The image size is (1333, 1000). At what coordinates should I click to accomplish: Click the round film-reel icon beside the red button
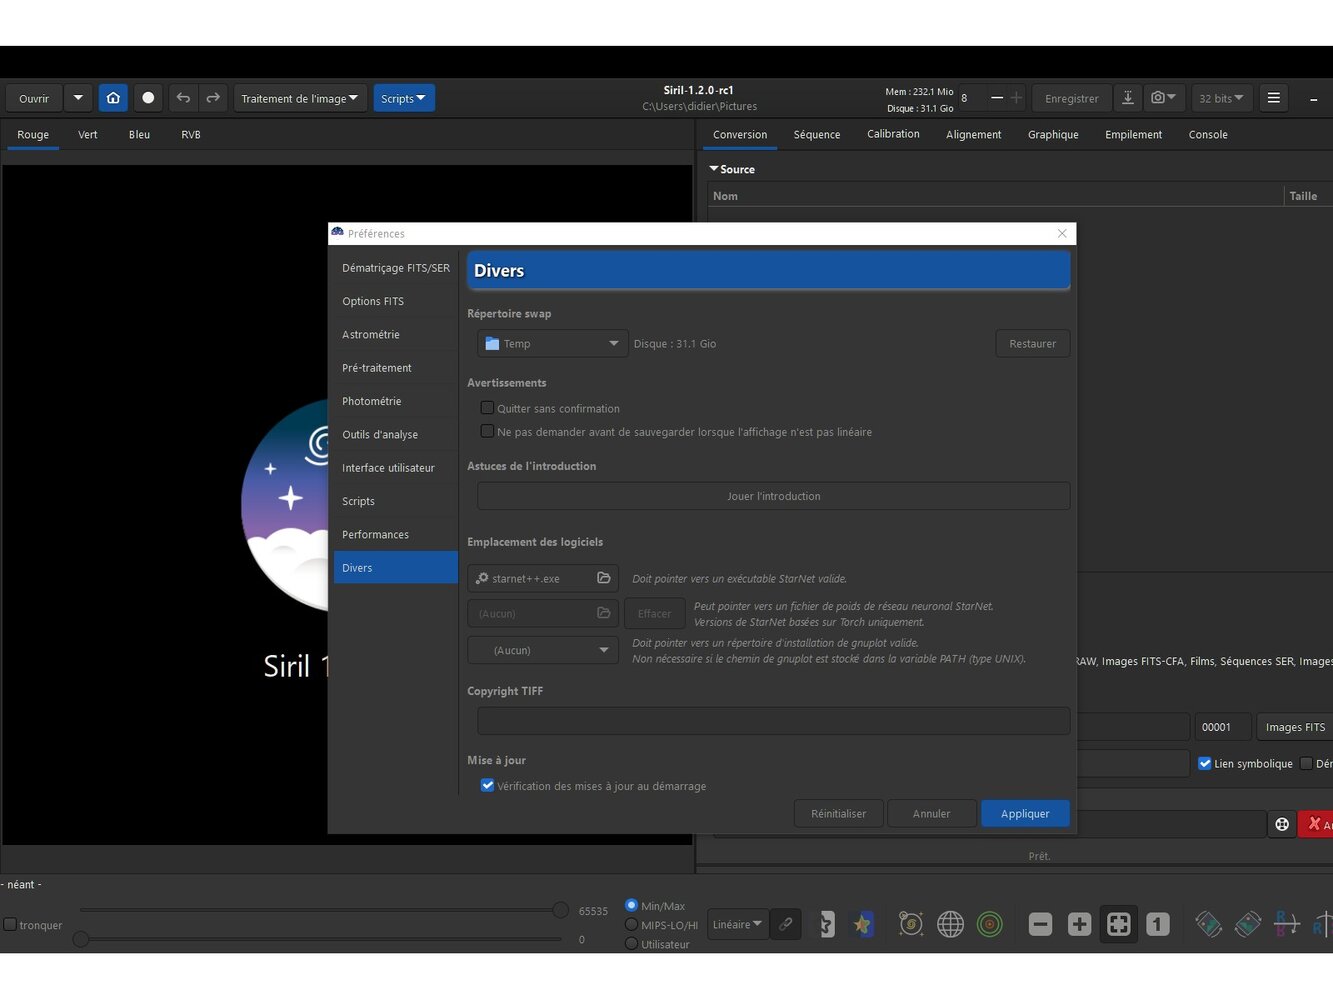[x=1282, y=824]
